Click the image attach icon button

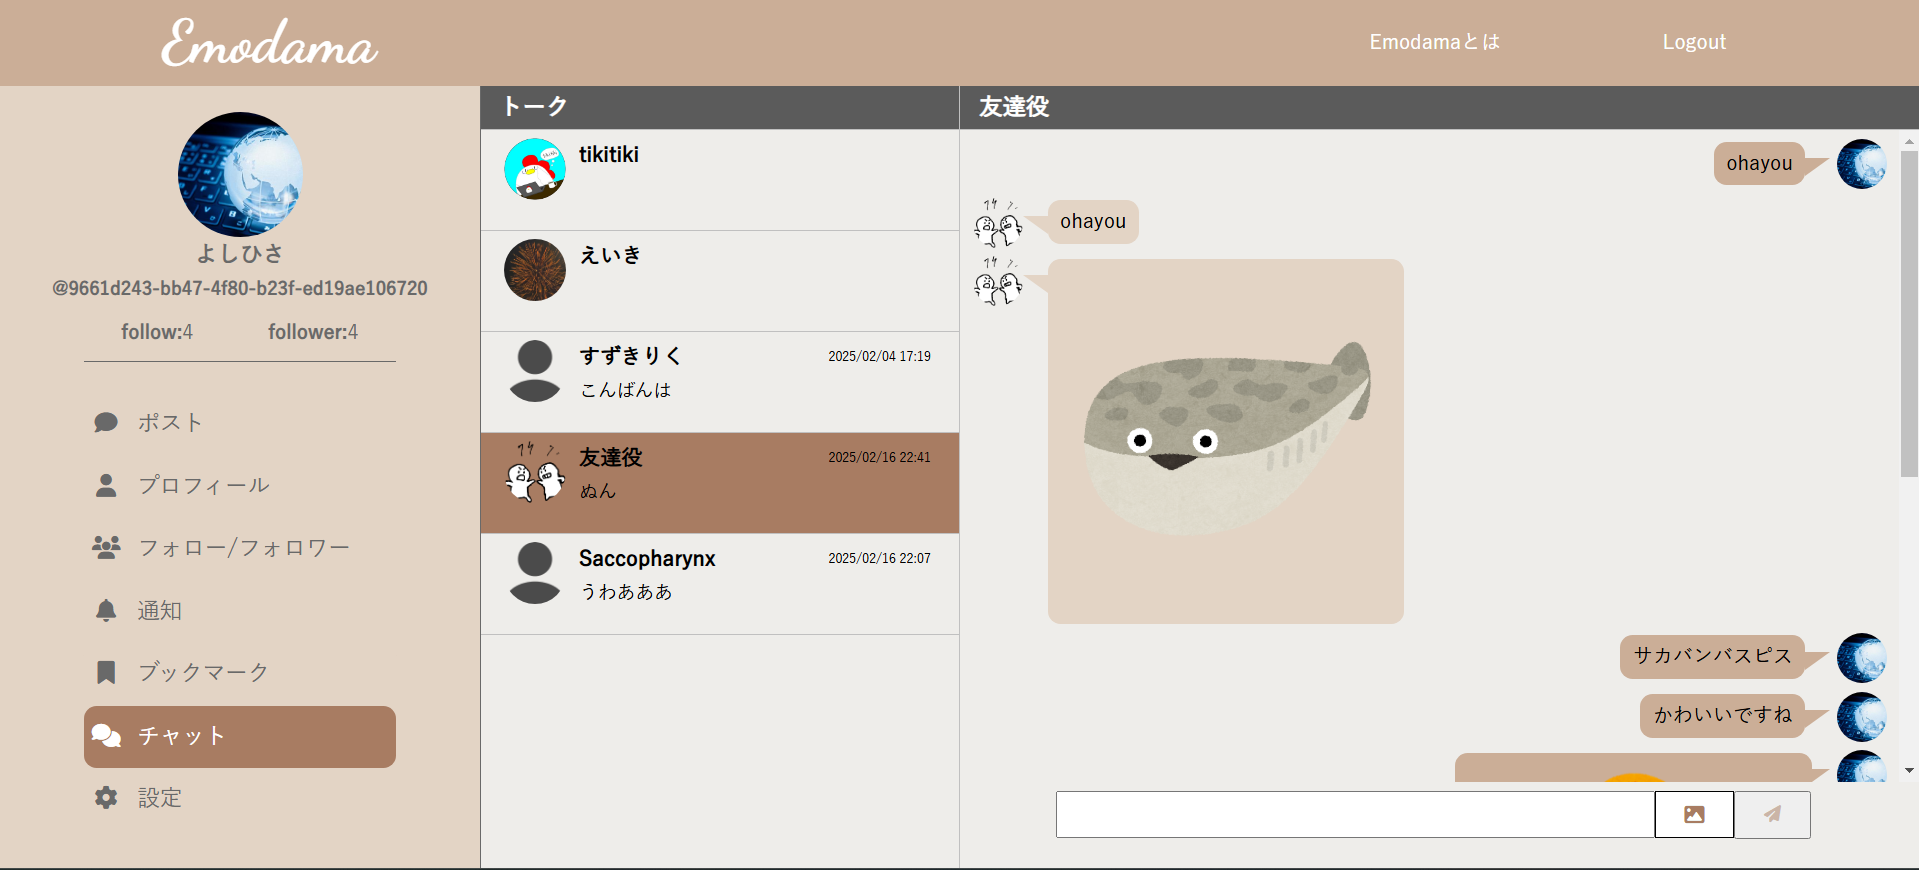coord(1693,814)
